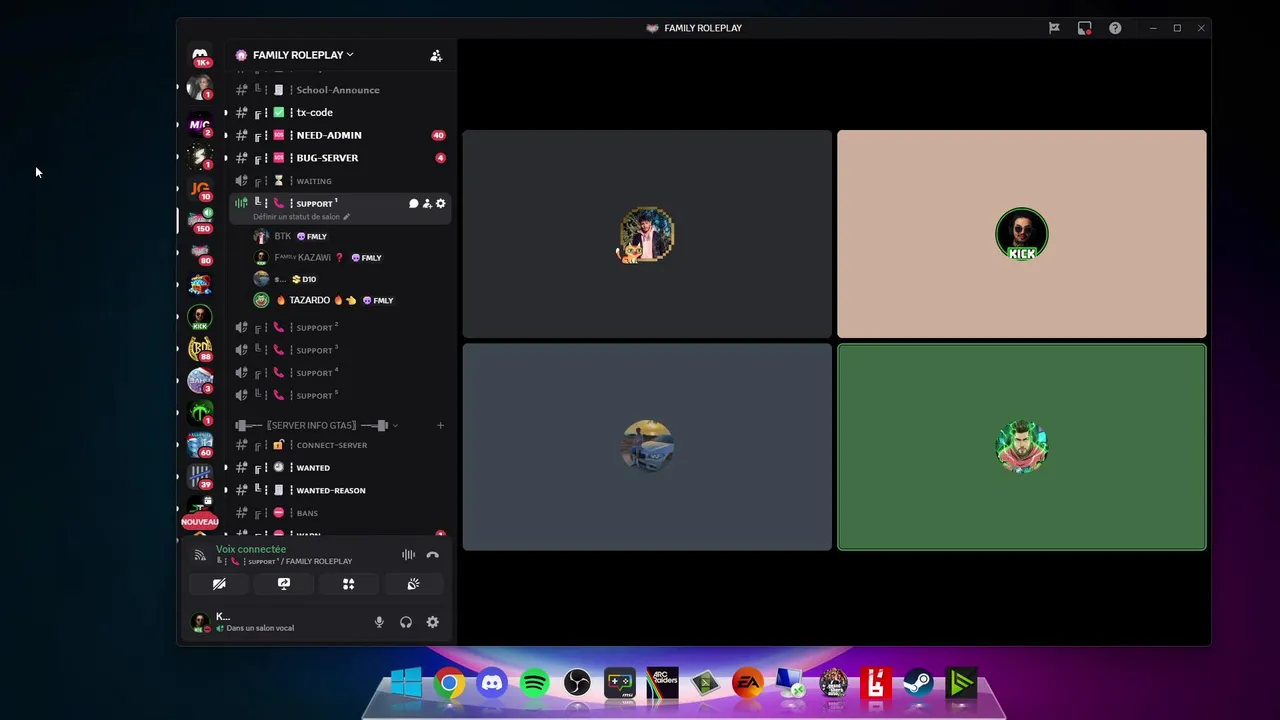Click 'Définir un statut de salon' text

coord(296,217)
